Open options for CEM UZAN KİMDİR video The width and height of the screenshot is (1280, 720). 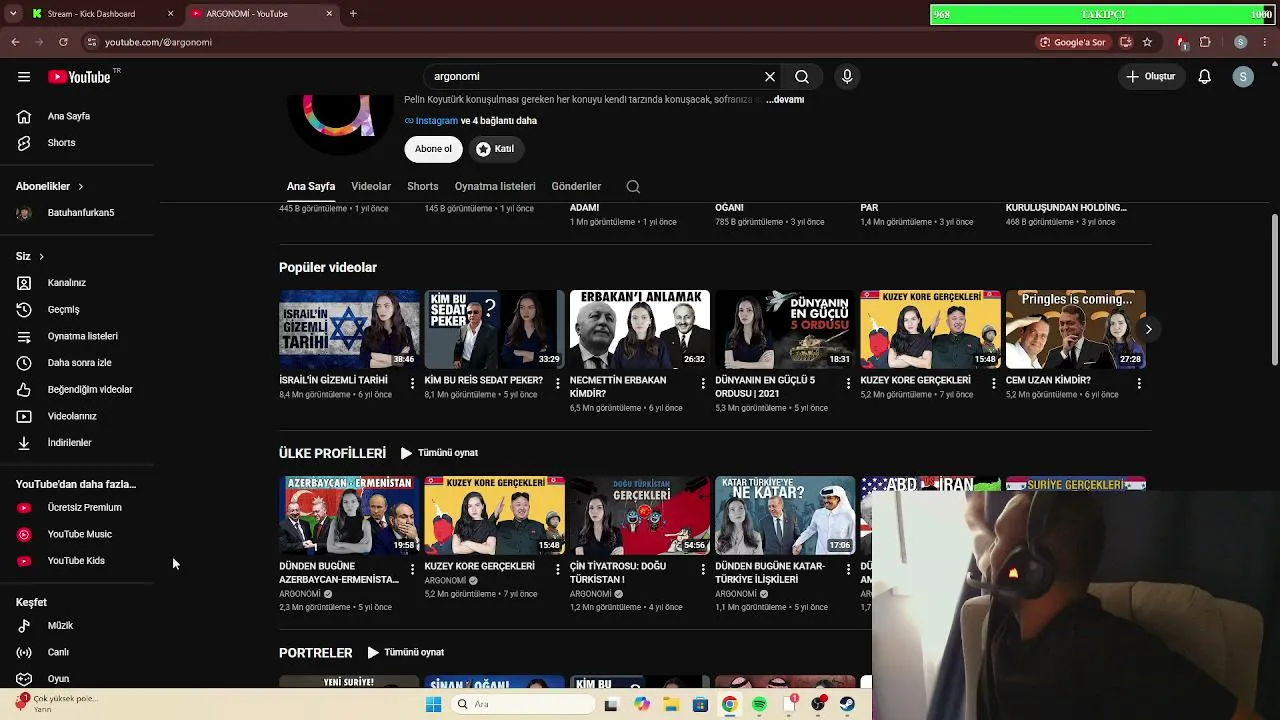pyautogui.click(x=1139, y=383)
